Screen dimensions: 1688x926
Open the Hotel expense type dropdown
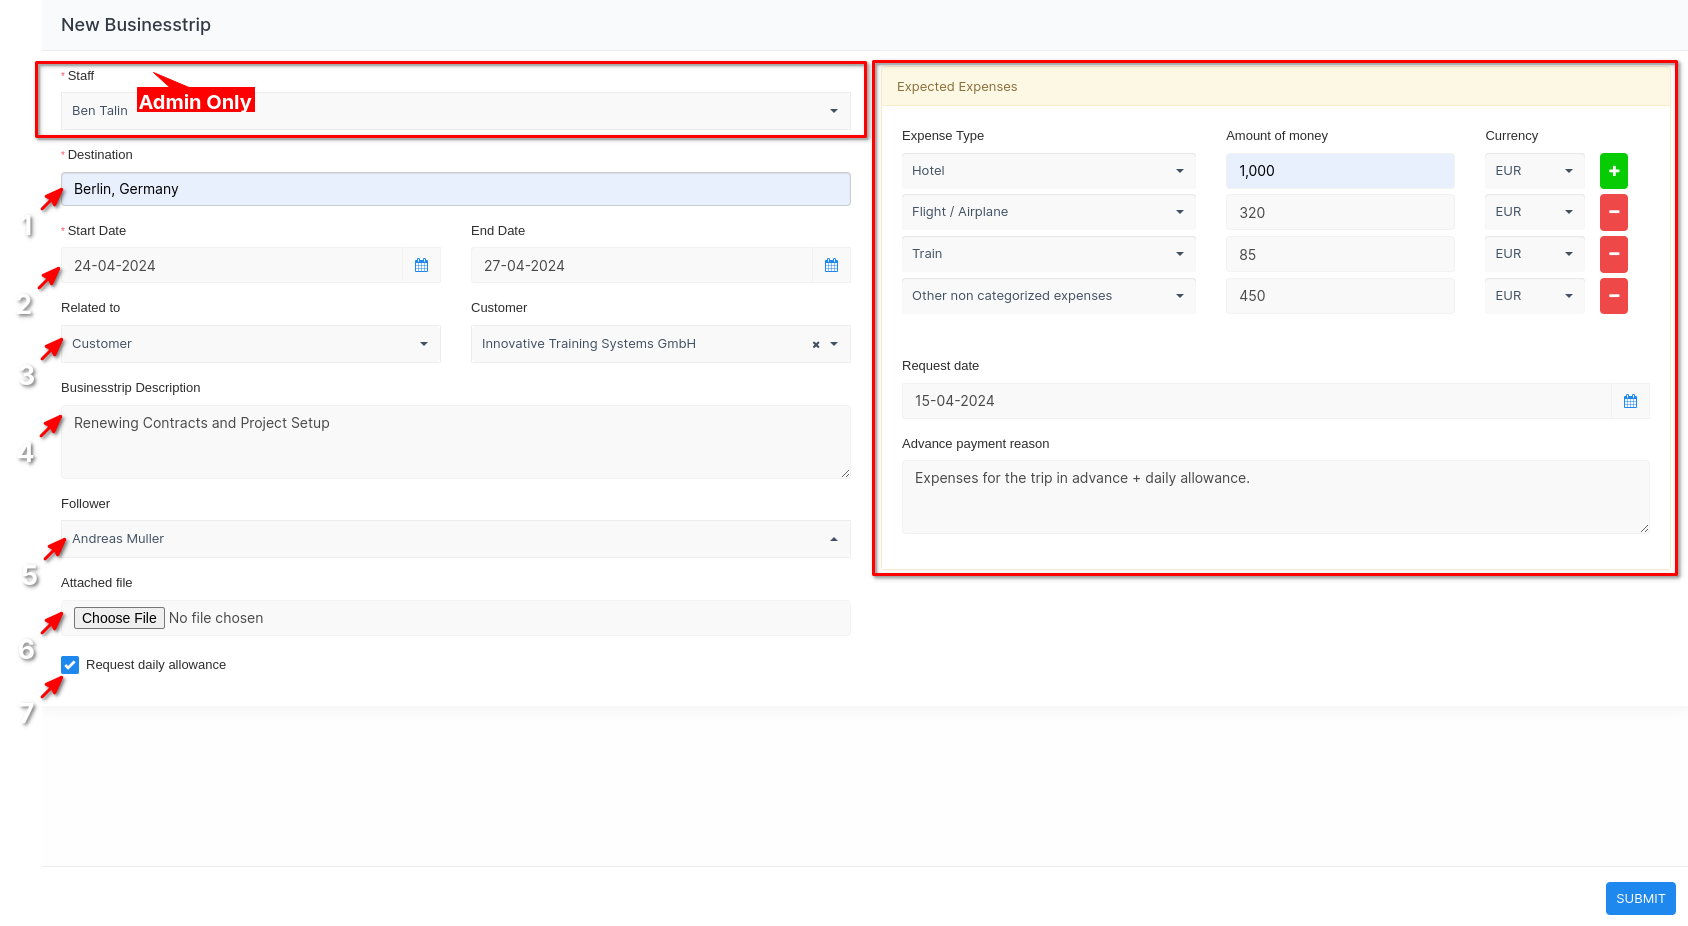[x=1047, y=171]
